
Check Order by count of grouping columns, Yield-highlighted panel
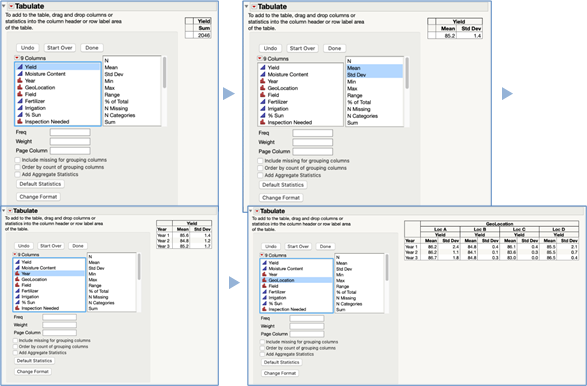(x=17, y=167)
